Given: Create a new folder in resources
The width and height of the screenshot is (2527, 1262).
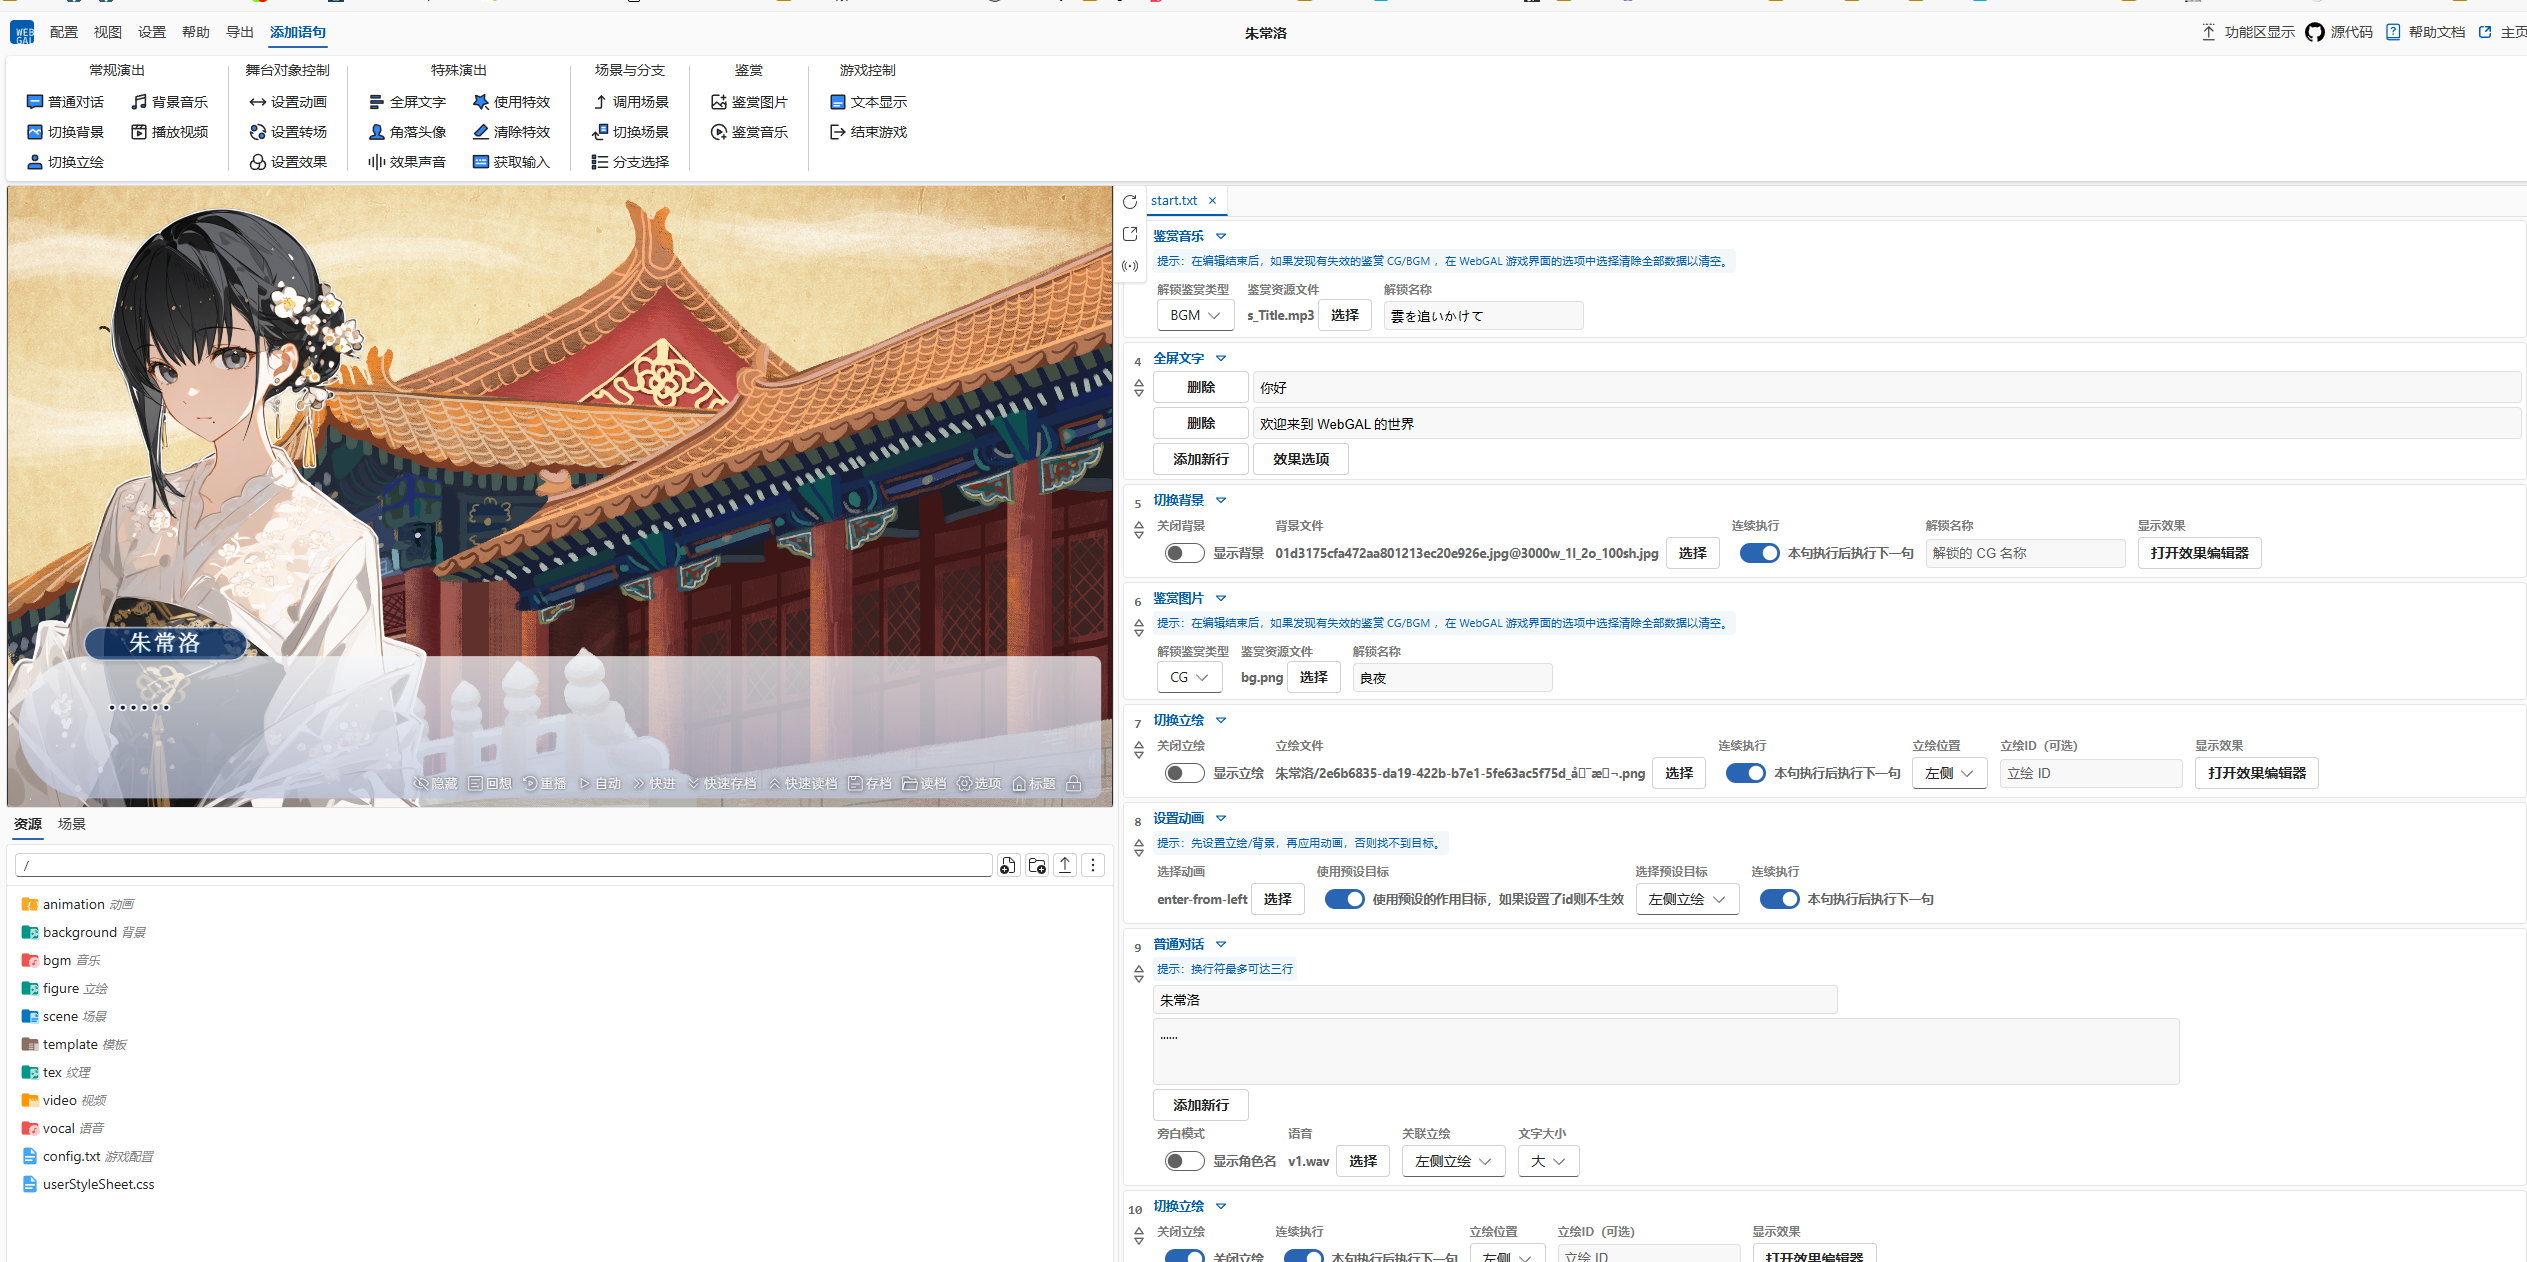Looking at the screenshot, I should tap(1037, 865).
